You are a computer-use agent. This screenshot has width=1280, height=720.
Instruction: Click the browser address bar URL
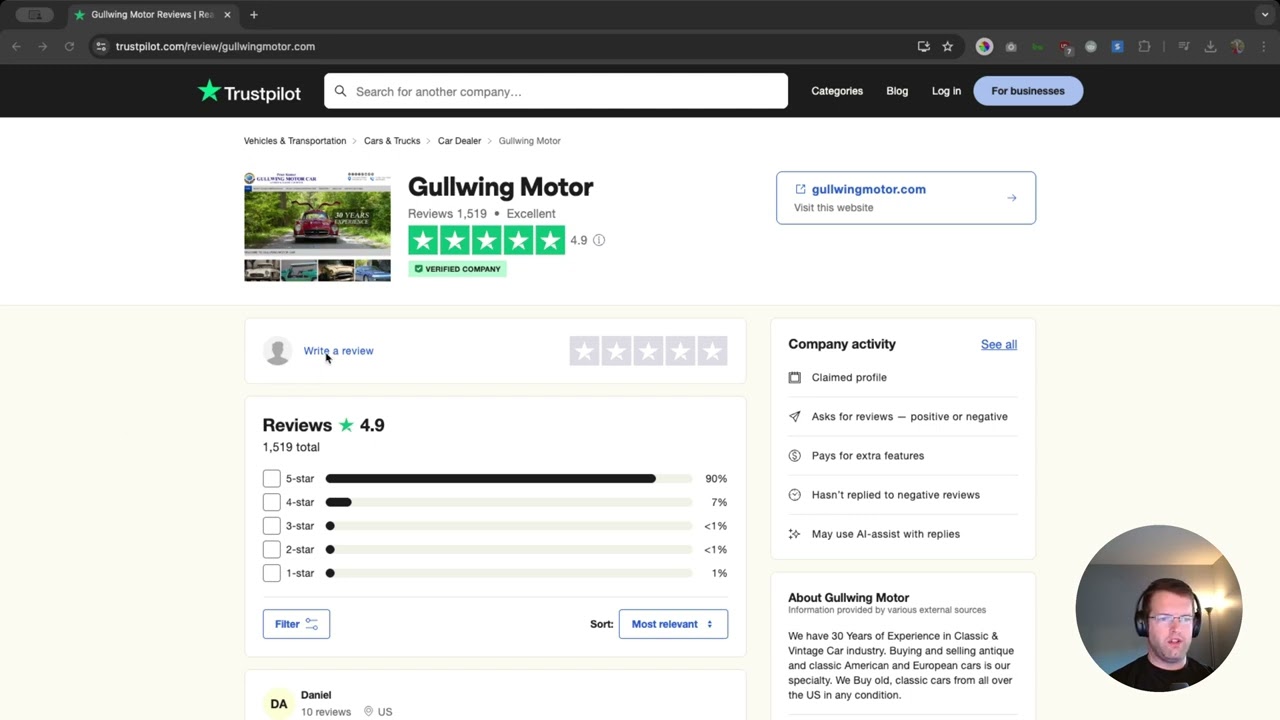(x=215, y=46)
